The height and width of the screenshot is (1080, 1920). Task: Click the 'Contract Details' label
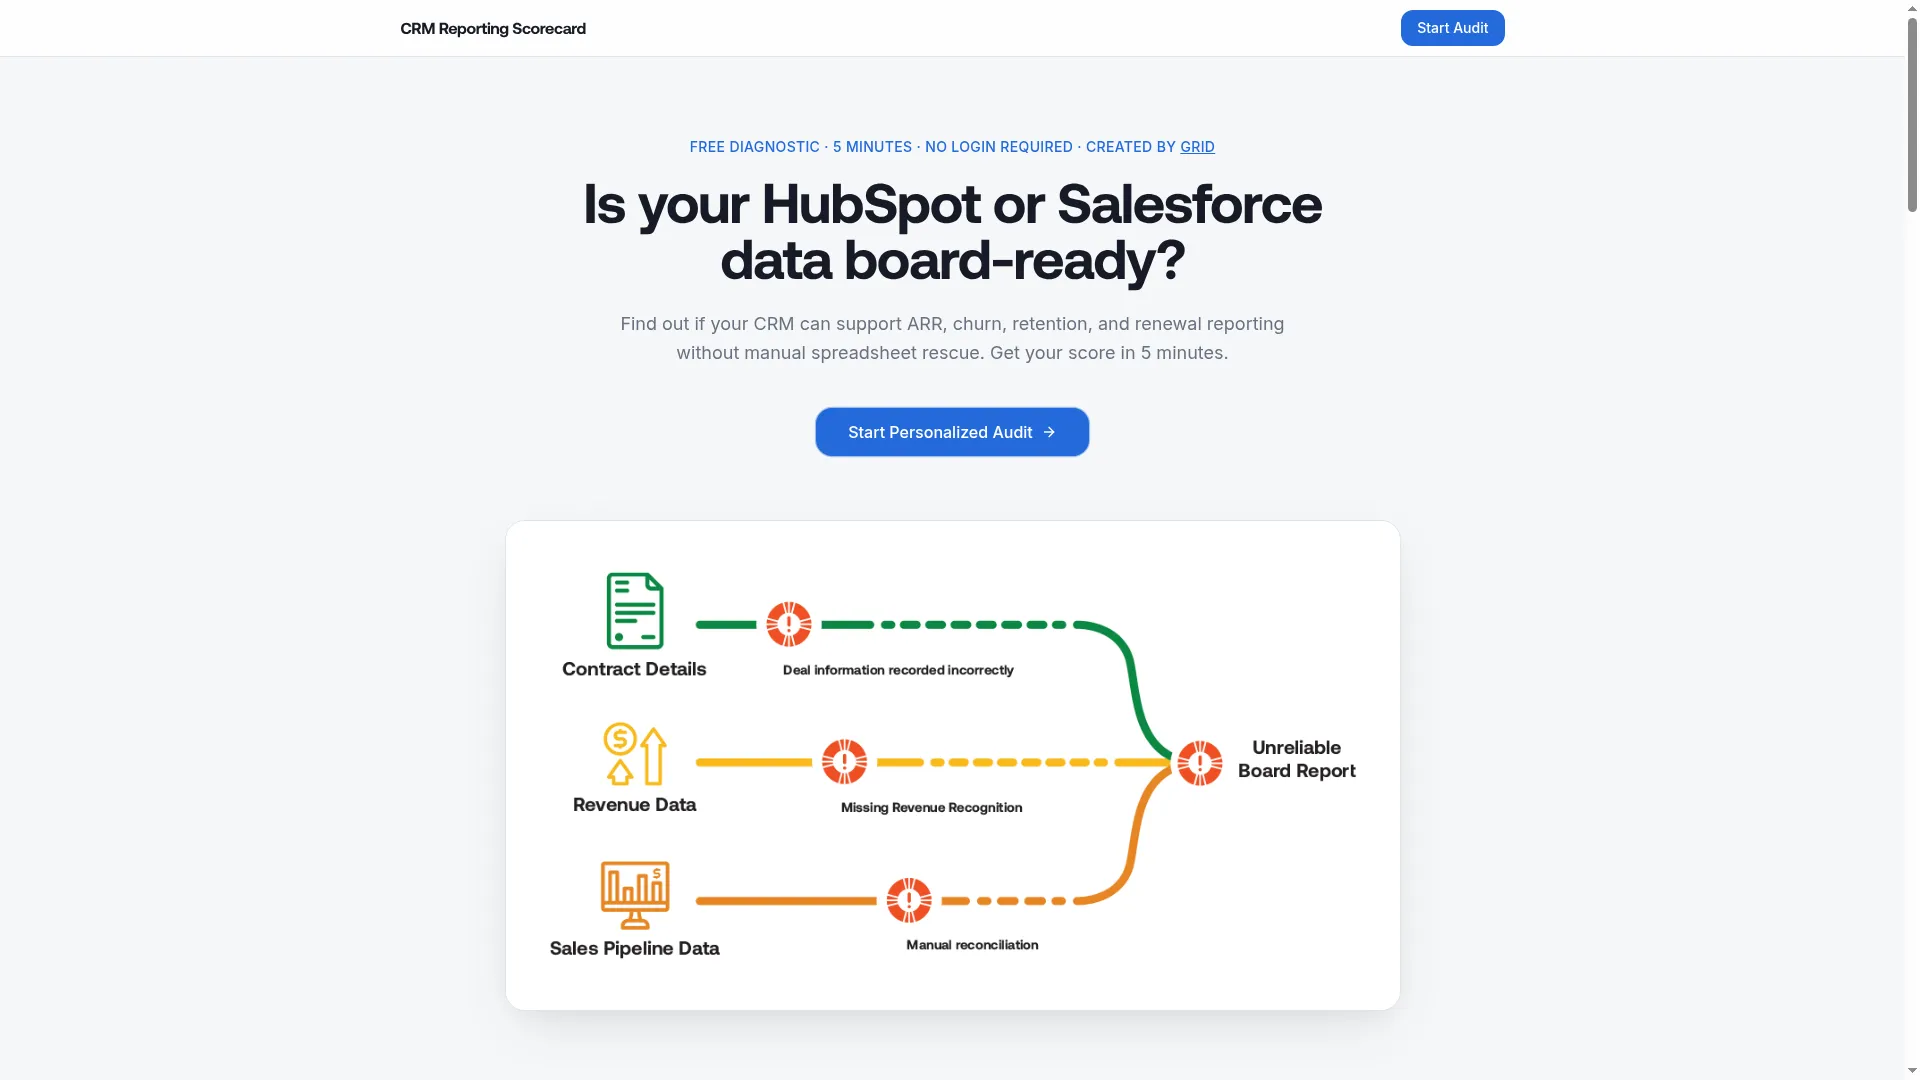[x=634, y=669]
